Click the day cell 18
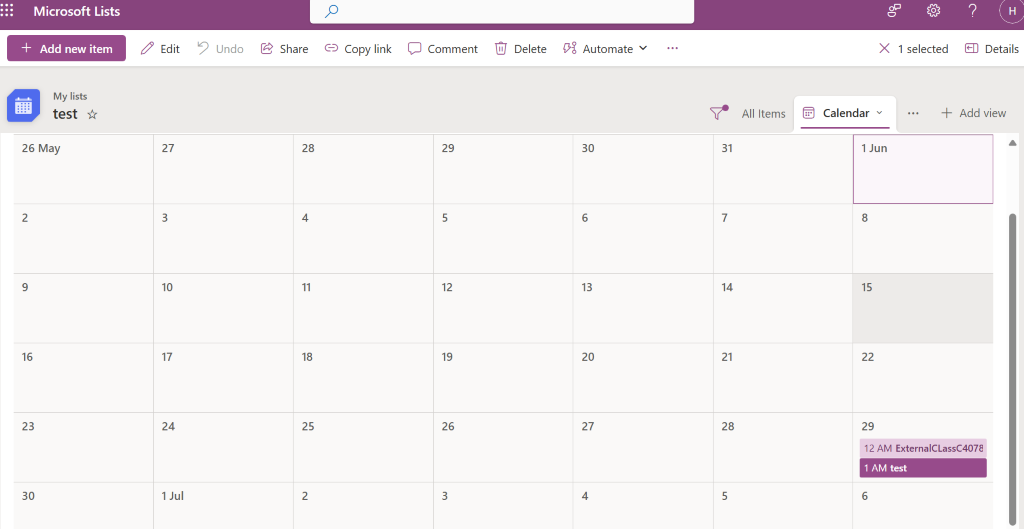 tap(363, 378)
